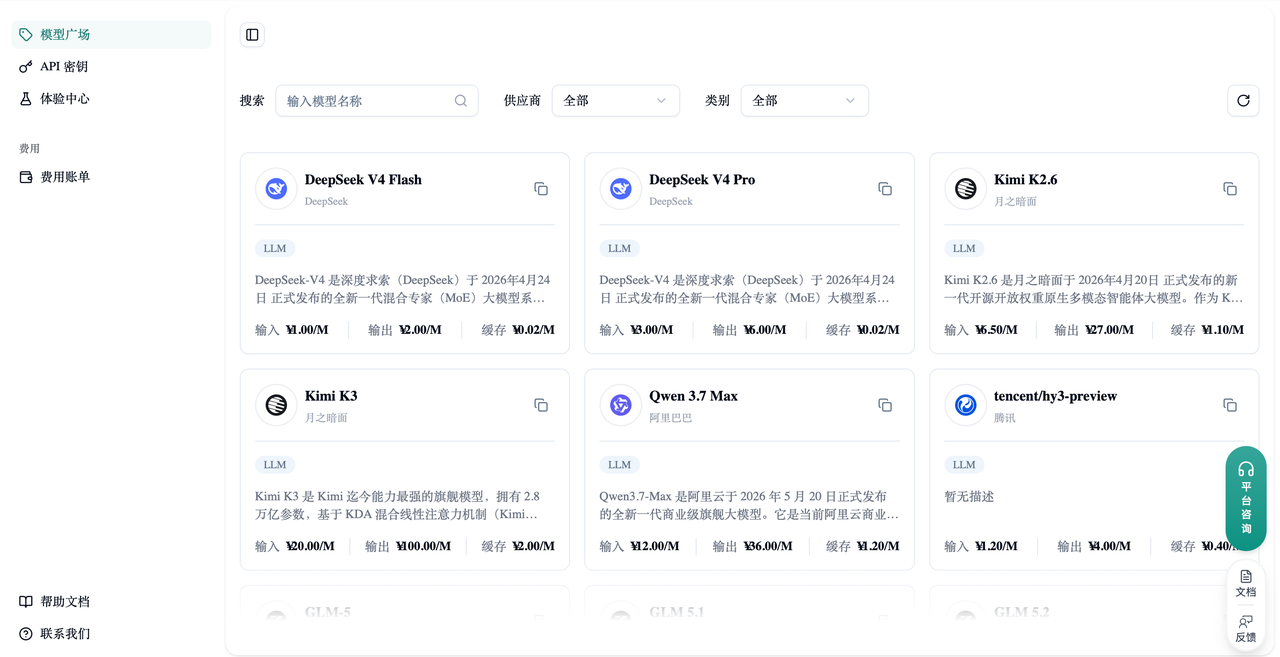1280x657 pixels.
Task: Click the search magnifier icon
Action: click(461, 101)
